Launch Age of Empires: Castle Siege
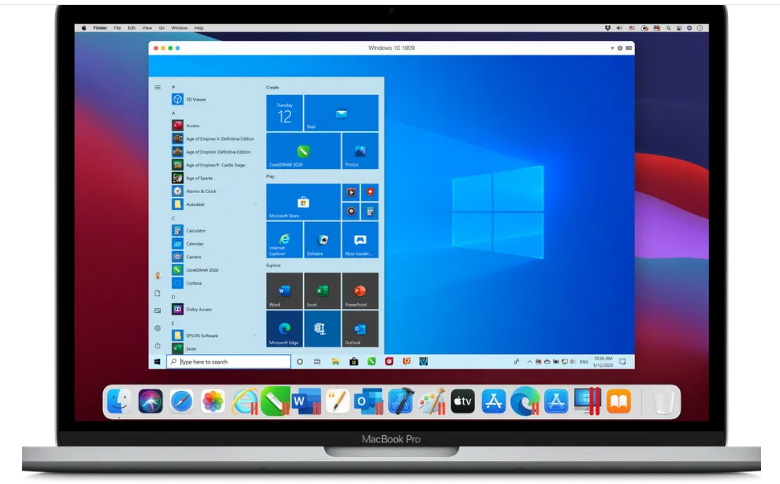Viewport: 780px width, 484px height. 209,165
